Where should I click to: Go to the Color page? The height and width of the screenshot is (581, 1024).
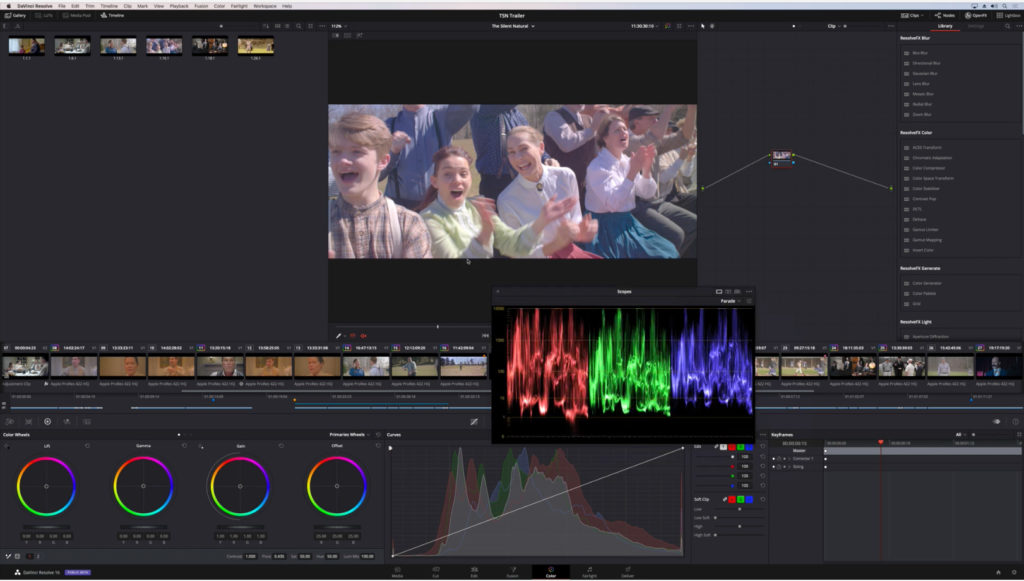tap(551, 572)
